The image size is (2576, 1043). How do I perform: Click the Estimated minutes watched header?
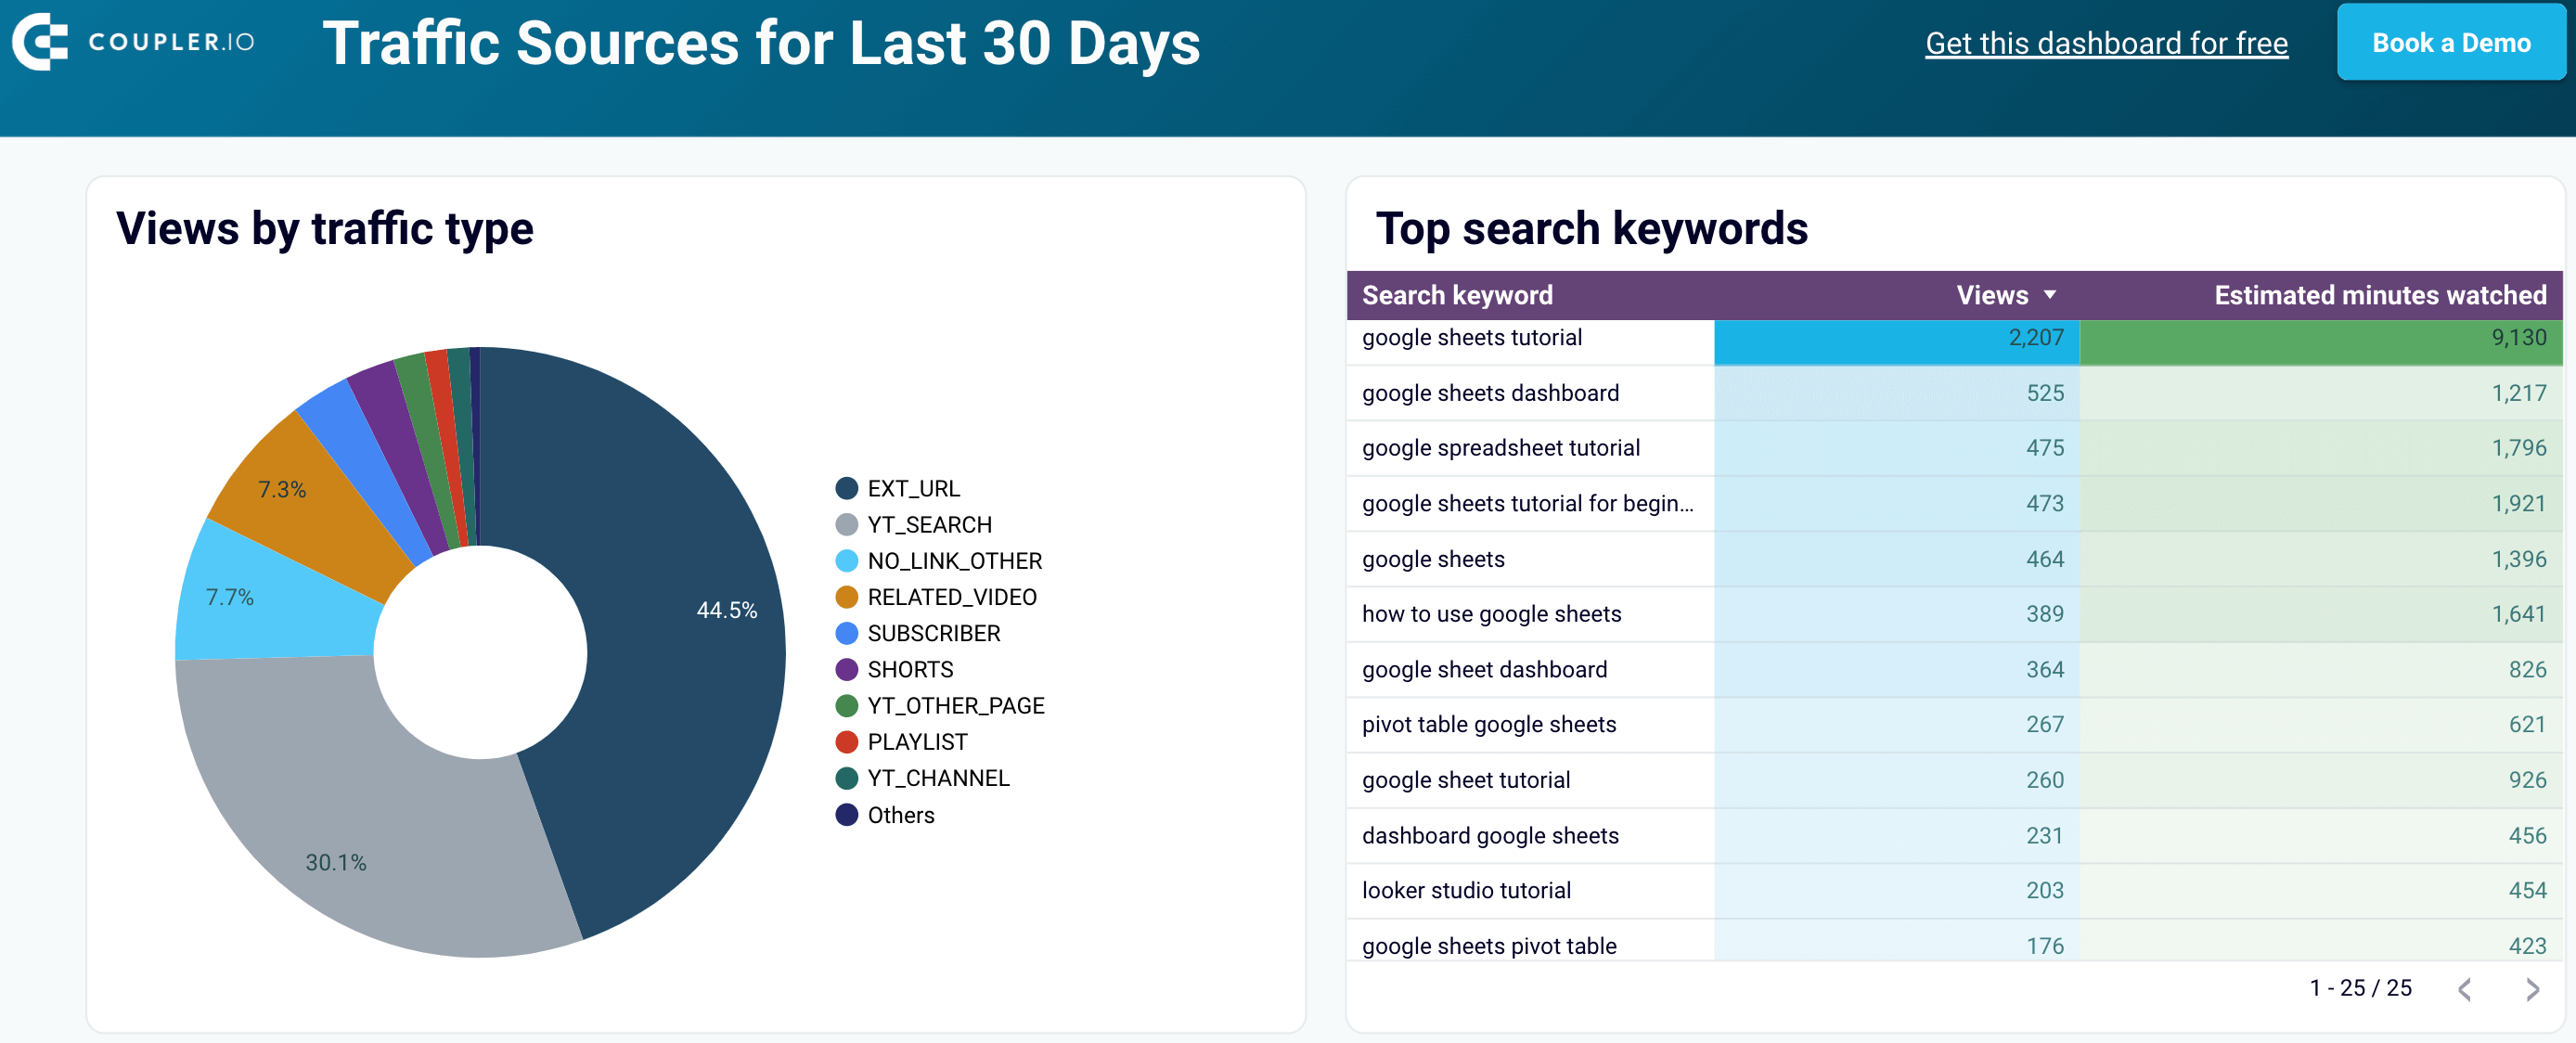pos(2379,295)
